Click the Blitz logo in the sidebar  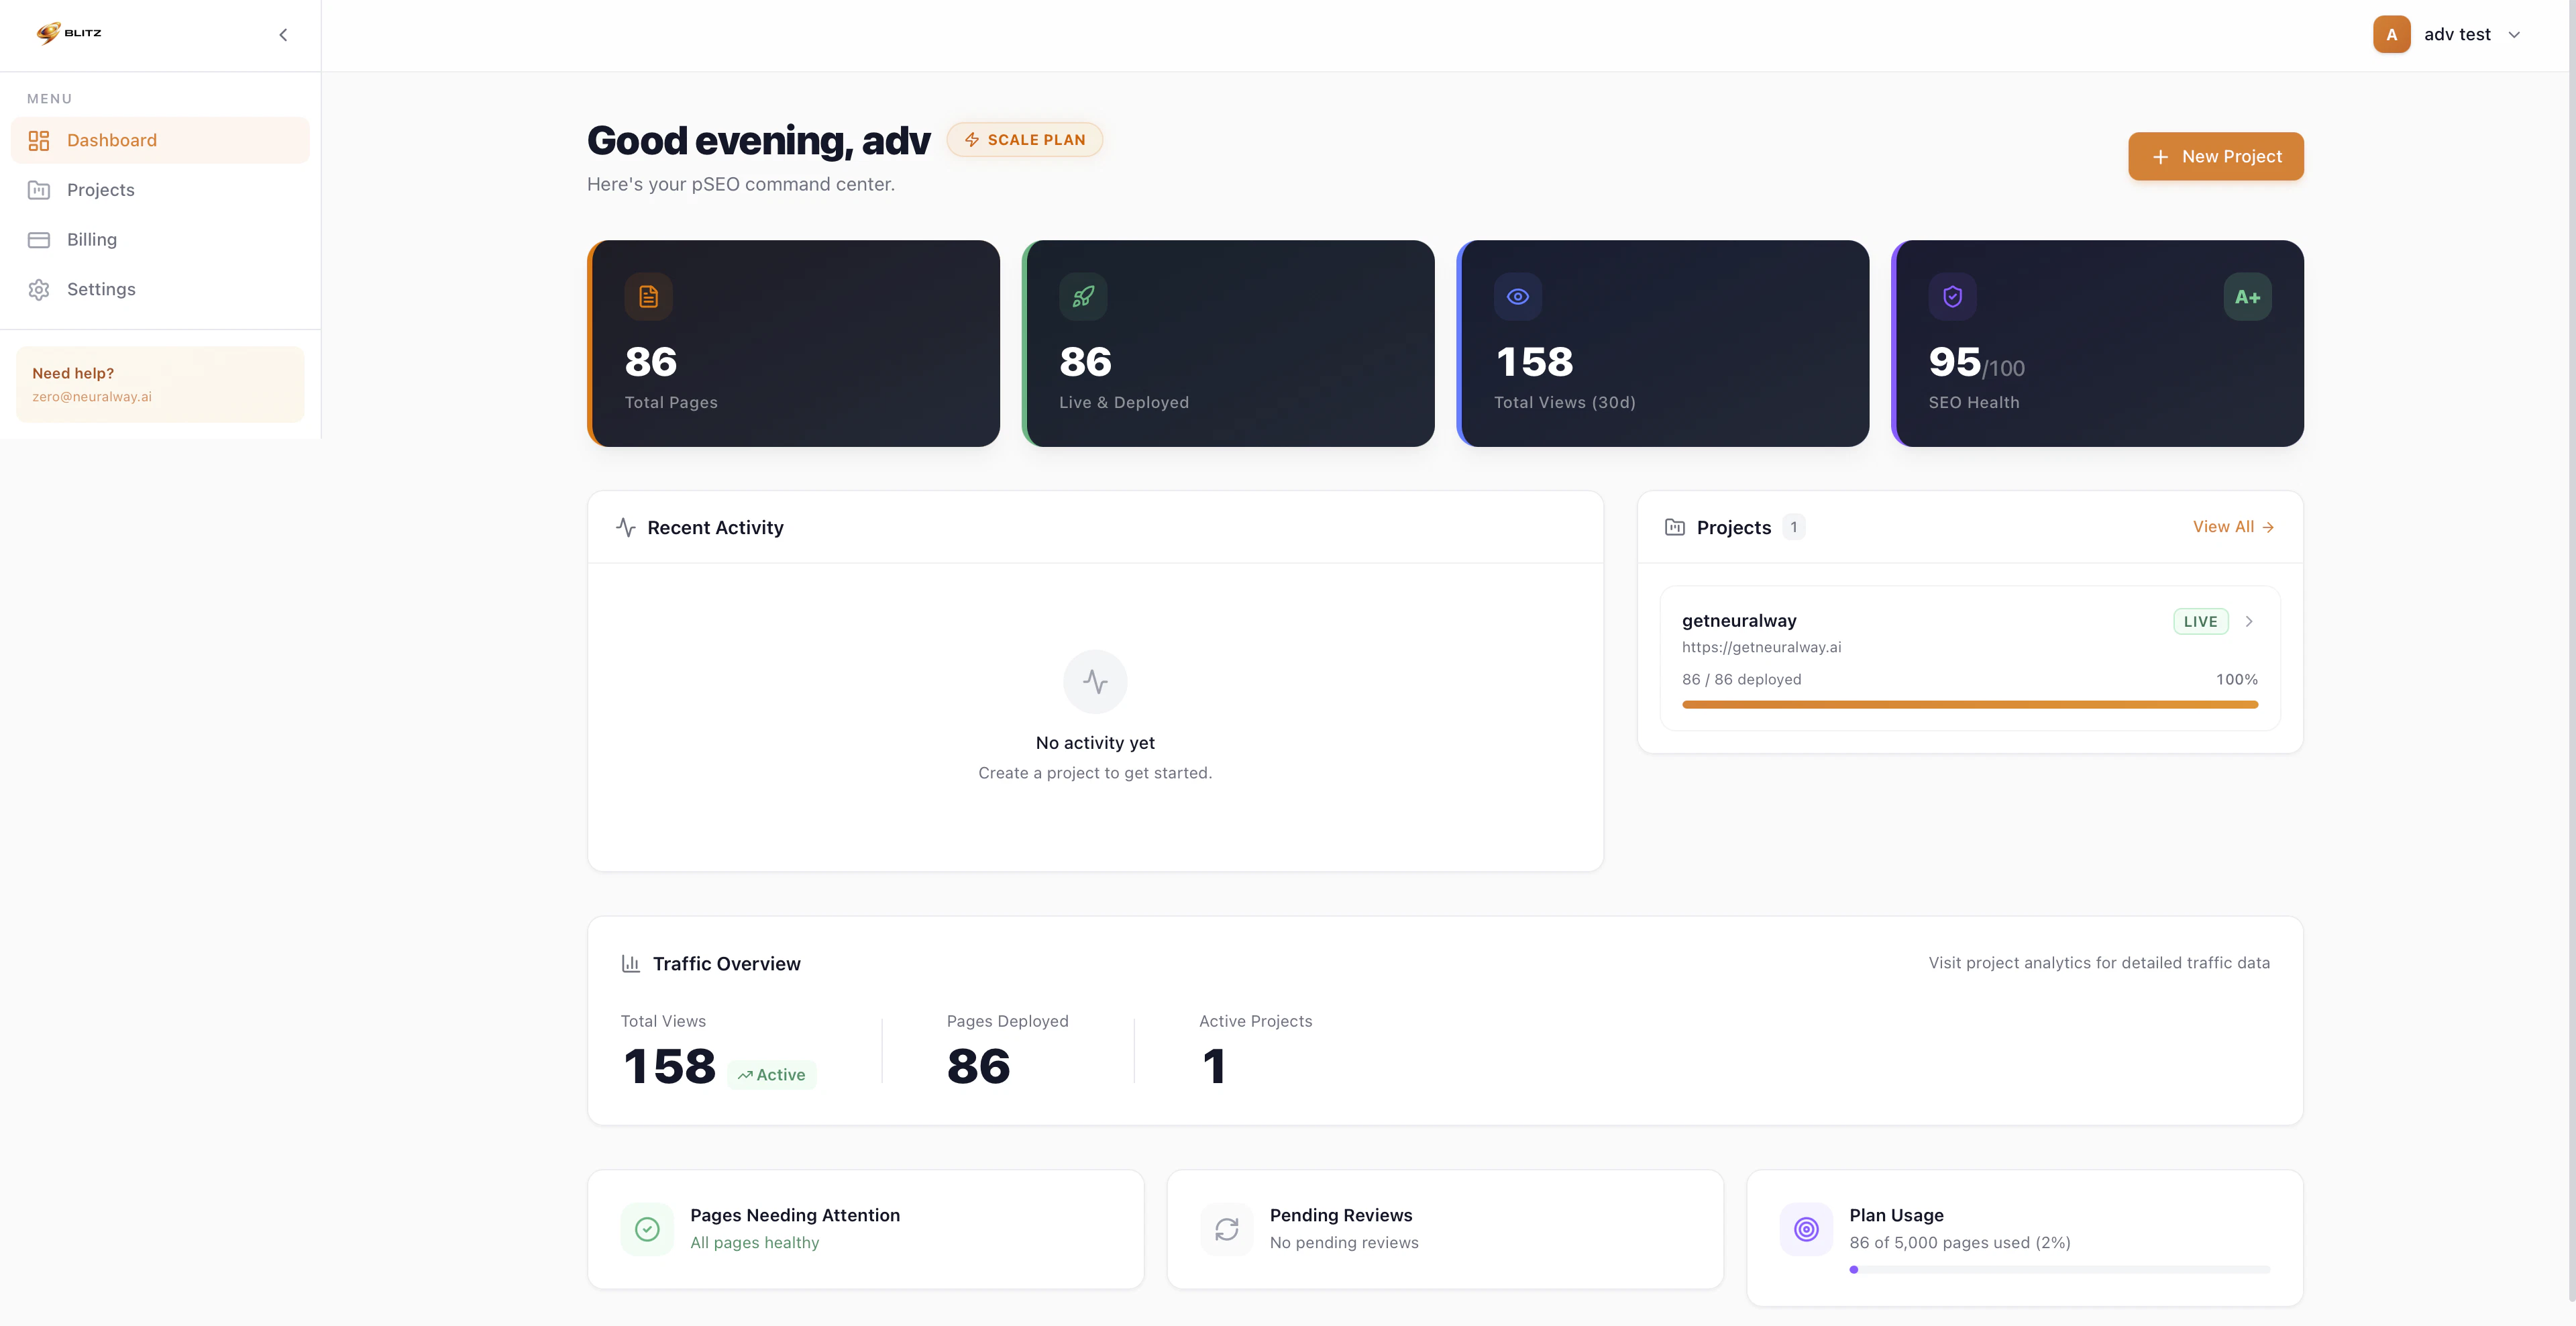69,33
